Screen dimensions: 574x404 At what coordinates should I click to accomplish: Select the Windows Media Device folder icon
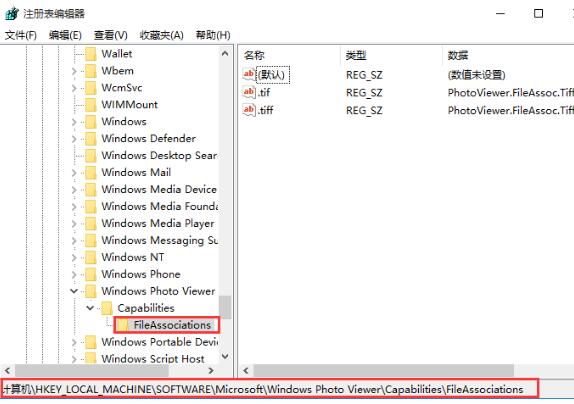tap(90, 190)
